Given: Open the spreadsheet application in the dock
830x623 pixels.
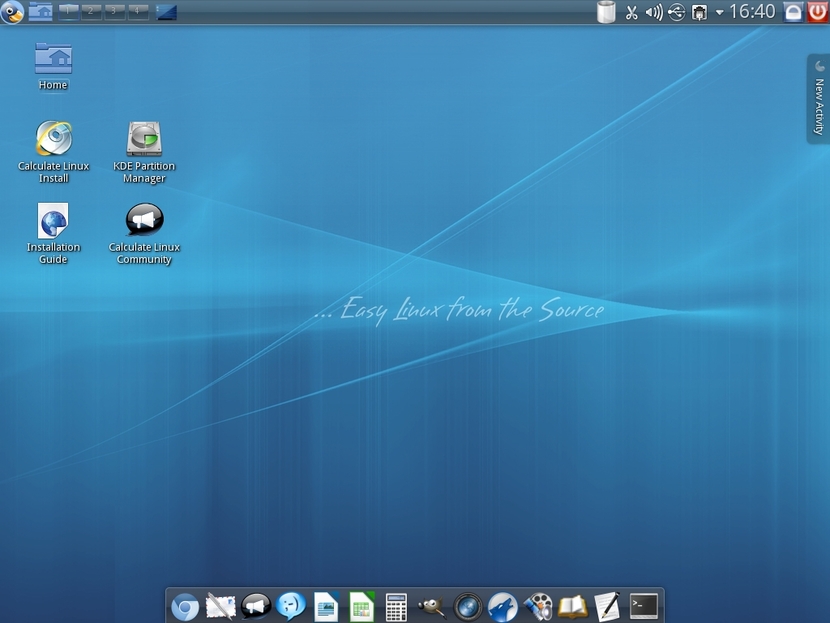Looking at the screenshot, I should (361, 606).
